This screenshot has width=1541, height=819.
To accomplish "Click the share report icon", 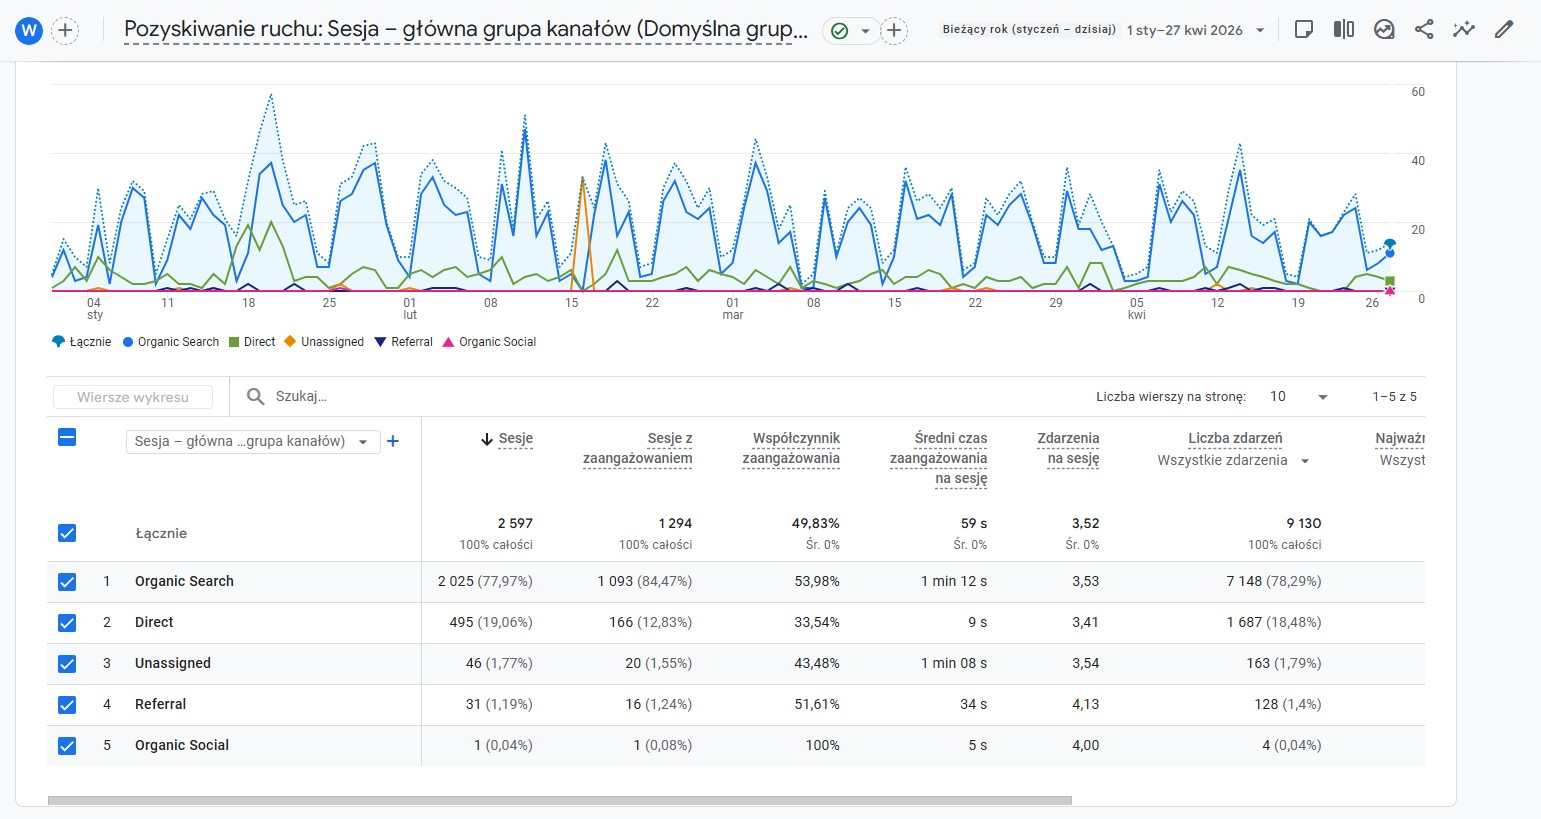I will (1424, 30).
